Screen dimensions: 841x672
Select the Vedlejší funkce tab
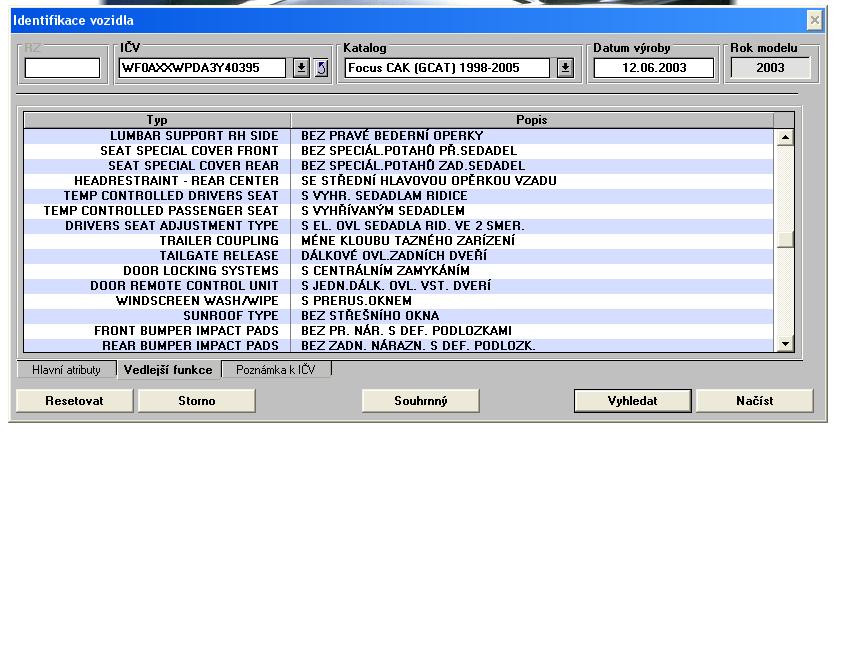167,370
